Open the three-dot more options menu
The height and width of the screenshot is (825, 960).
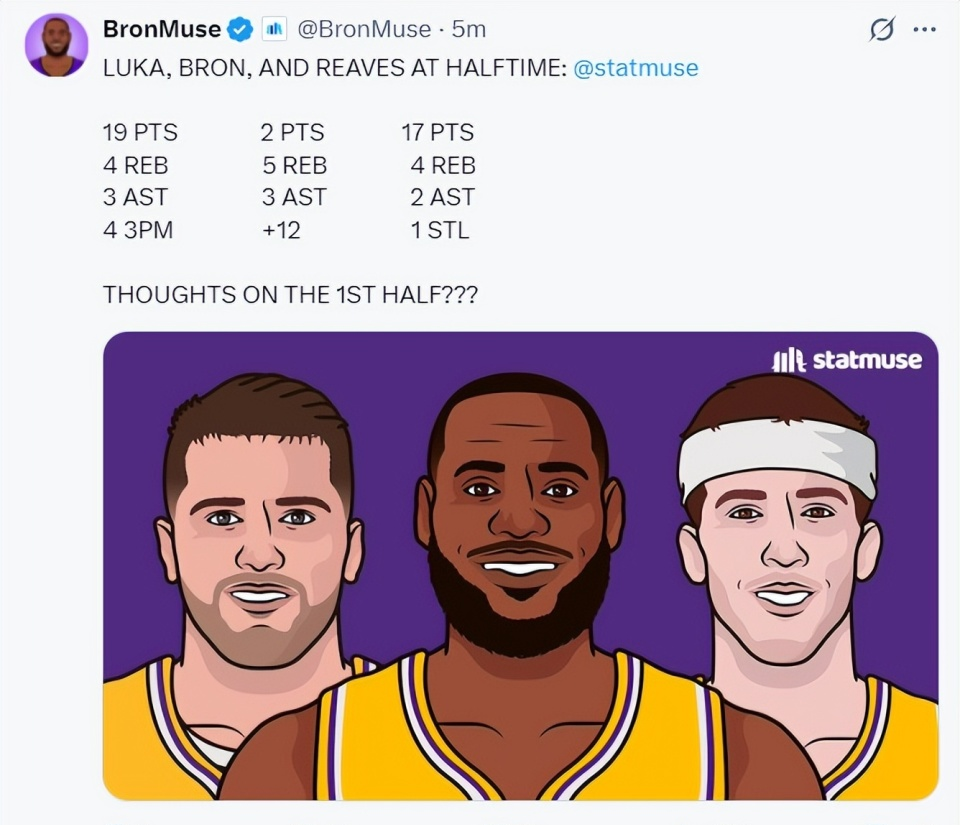pos(925,30)
